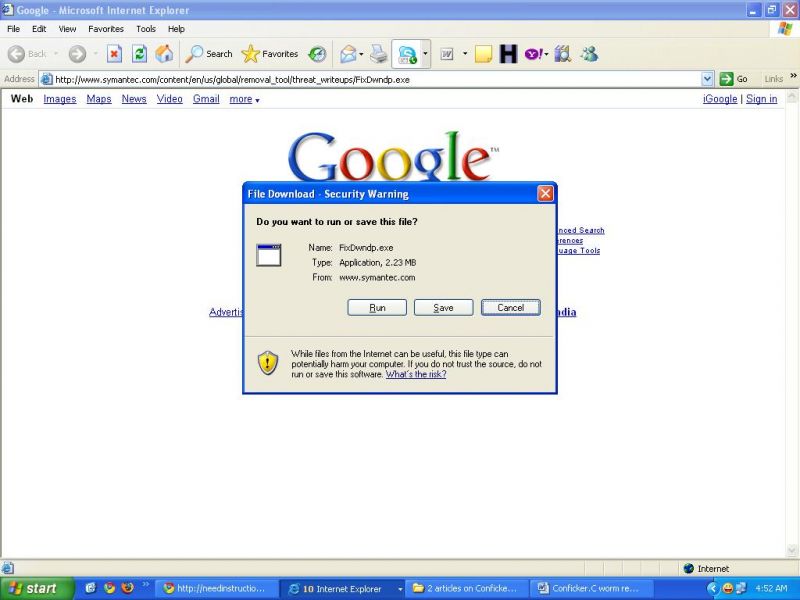The width and height of the screenshot is (800, 600).
Task: Cancel the file download
Action: coord(511,308)
